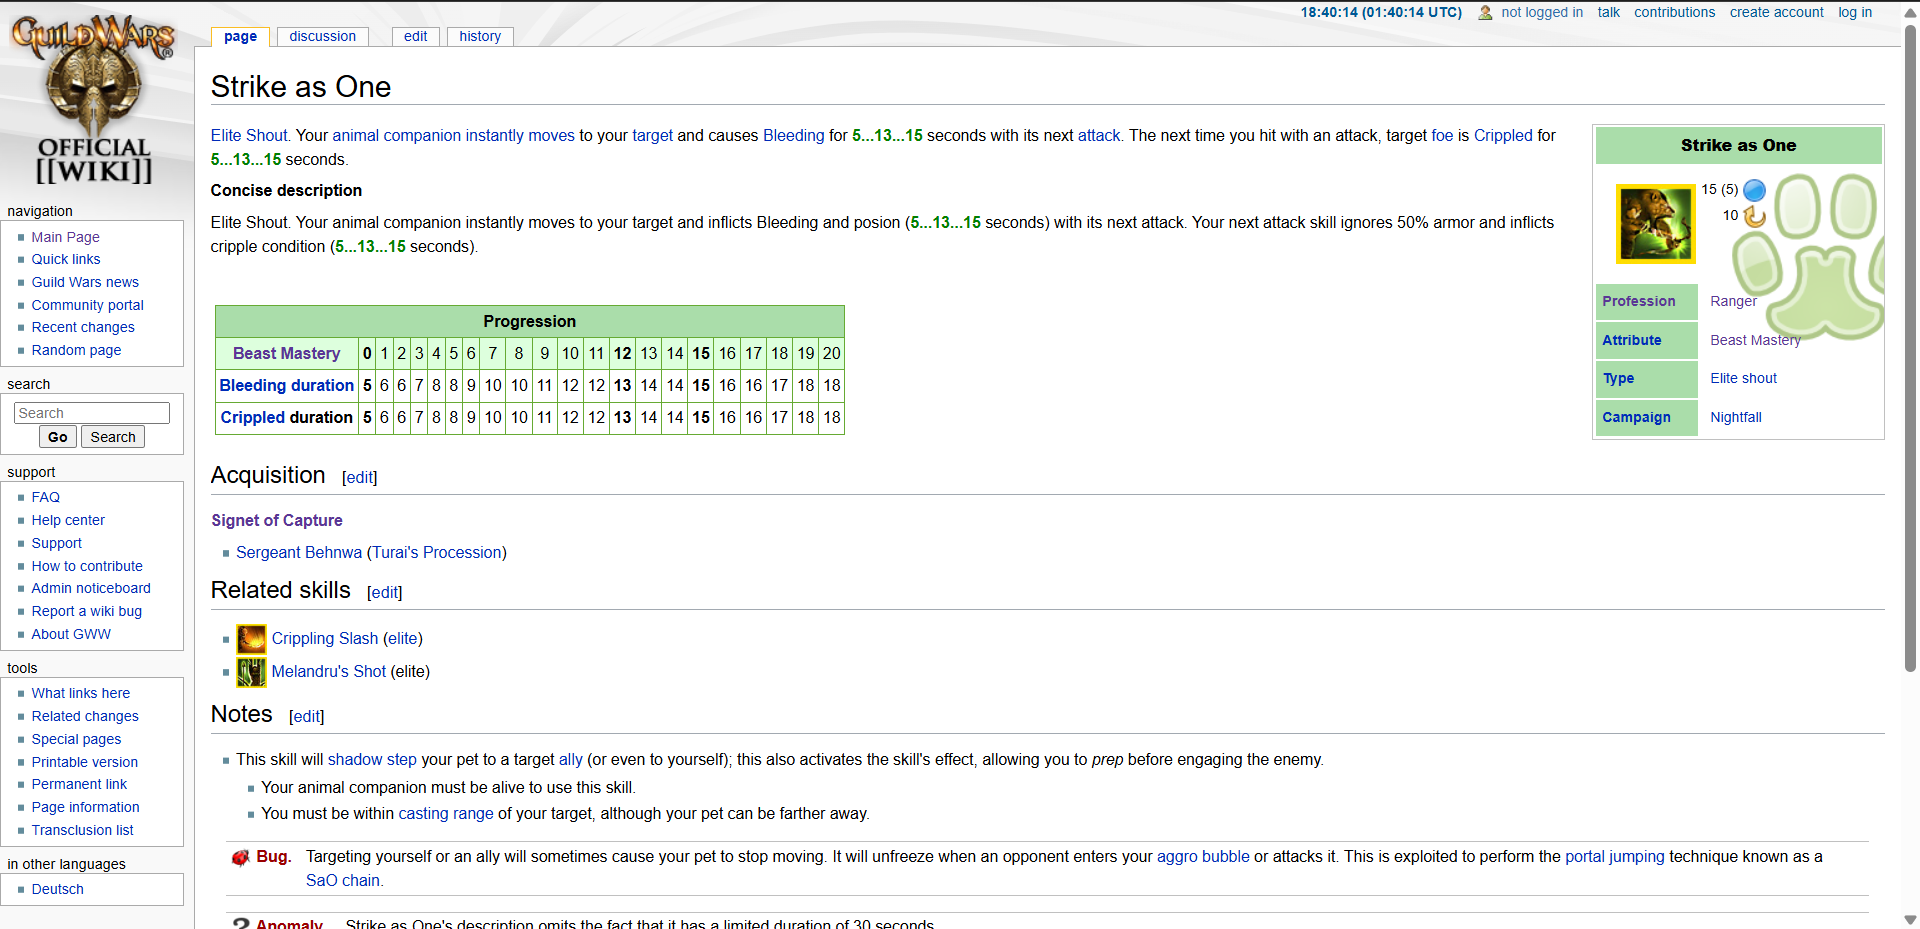Click What links here
The height and width of the screenshot is (929, 1920).
pyautogui.click(x=81, y=693)
